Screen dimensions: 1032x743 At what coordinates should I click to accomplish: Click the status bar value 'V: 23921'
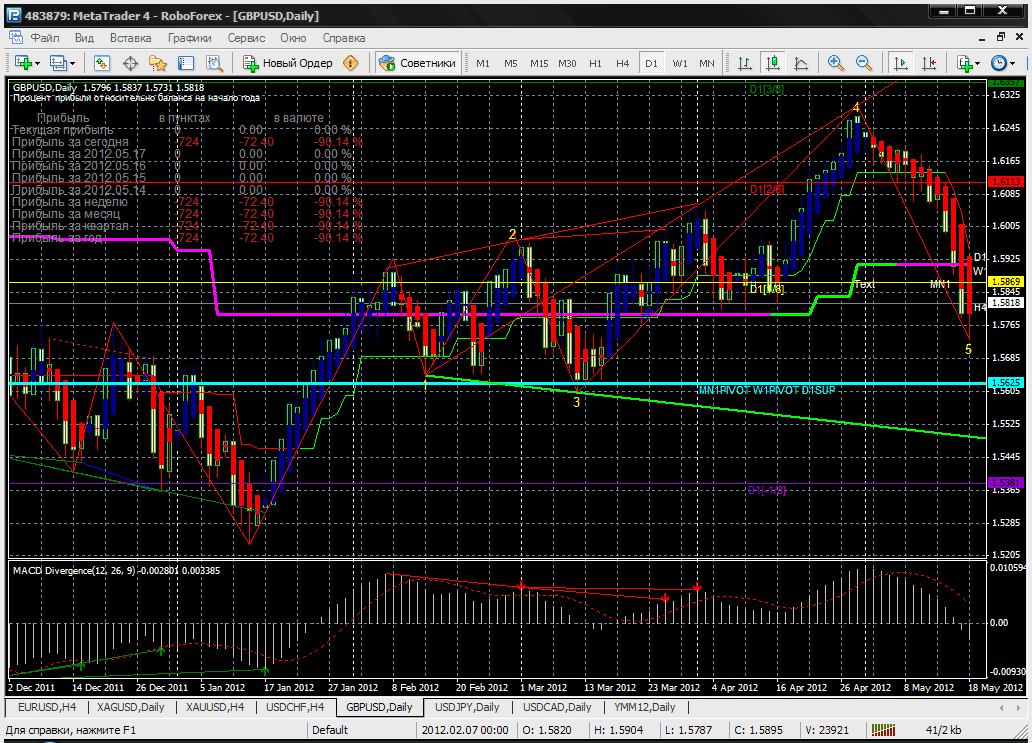pyautogui.click(x=829, y=730)
